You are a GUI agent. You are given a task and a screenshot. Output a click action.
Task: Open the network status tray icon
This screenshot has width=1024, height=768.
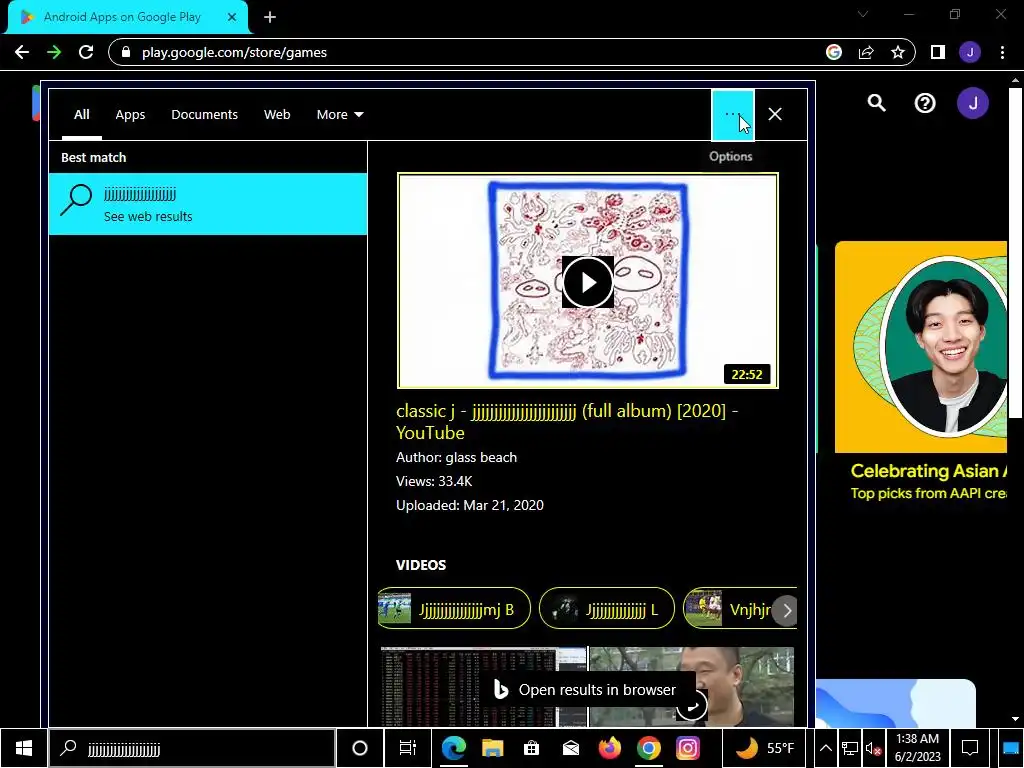tap(850, 748)
